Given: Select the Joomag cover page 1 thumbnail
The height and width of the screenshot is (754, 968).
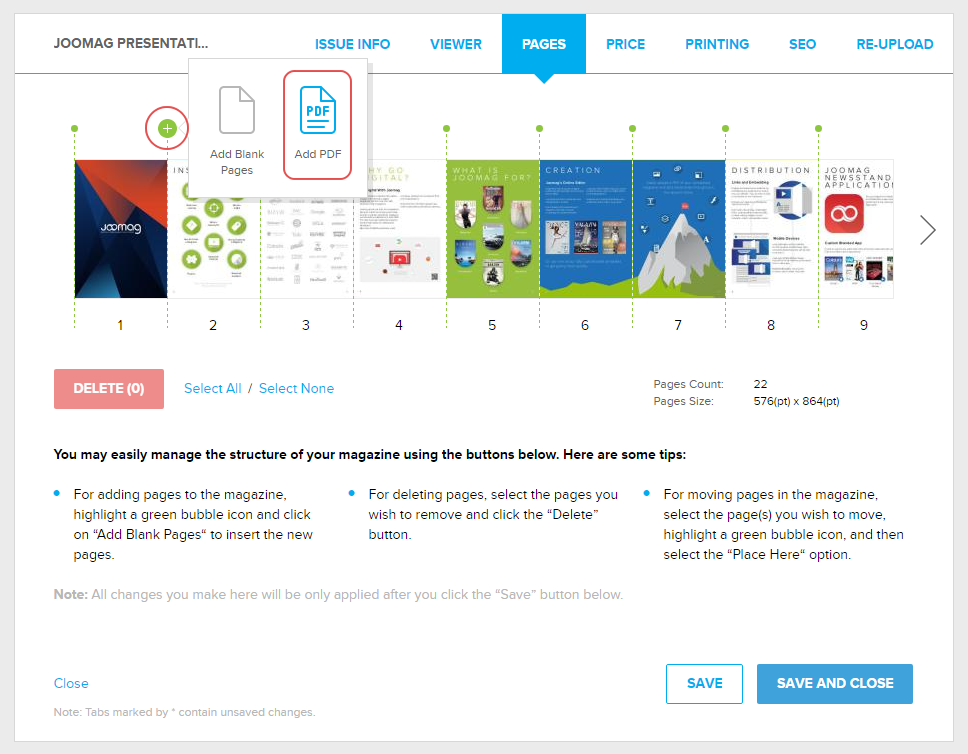Looking at the screenshot, I should coord(120,229).
